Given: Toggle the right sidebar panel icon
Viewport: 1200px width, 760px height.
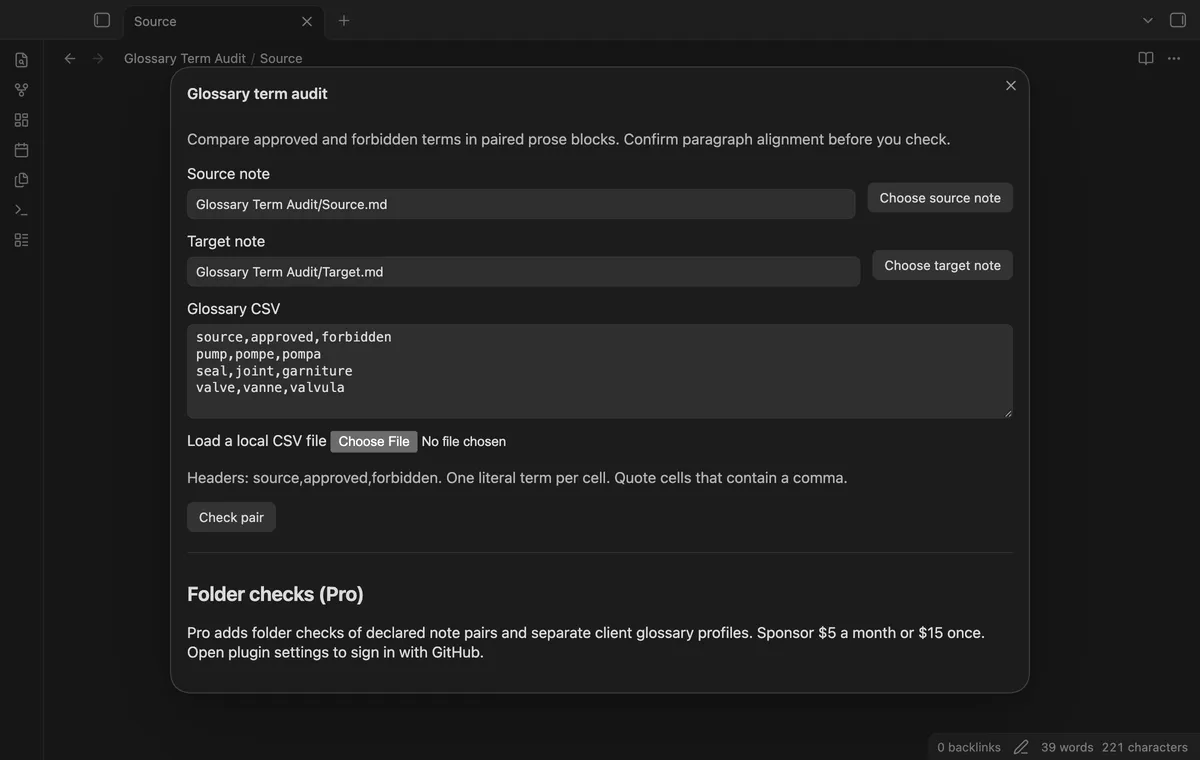Looking at the screenshot, I should [1177, 20].
